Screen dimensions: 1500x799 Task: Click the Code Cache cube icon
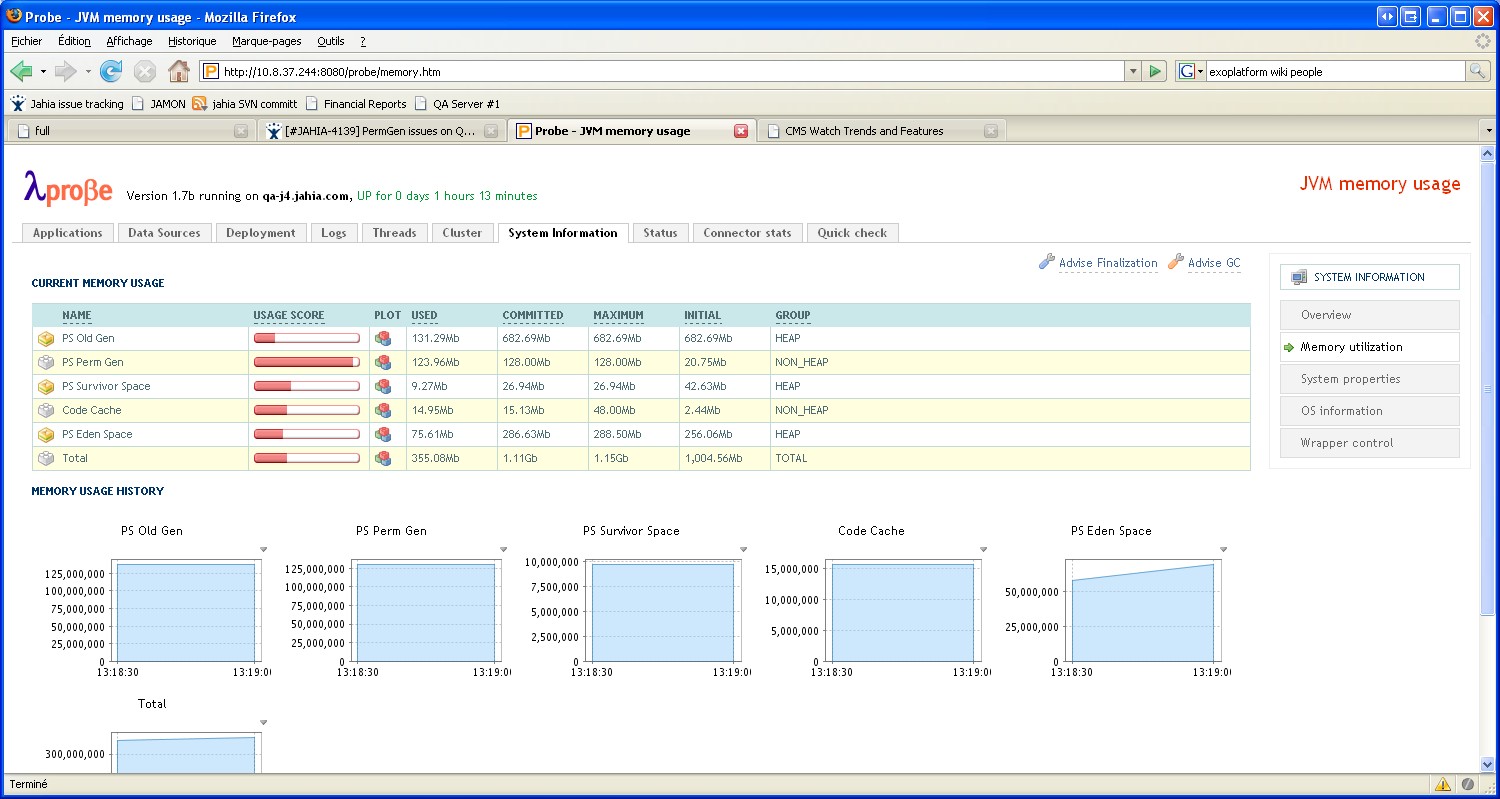tap(46, 410)
